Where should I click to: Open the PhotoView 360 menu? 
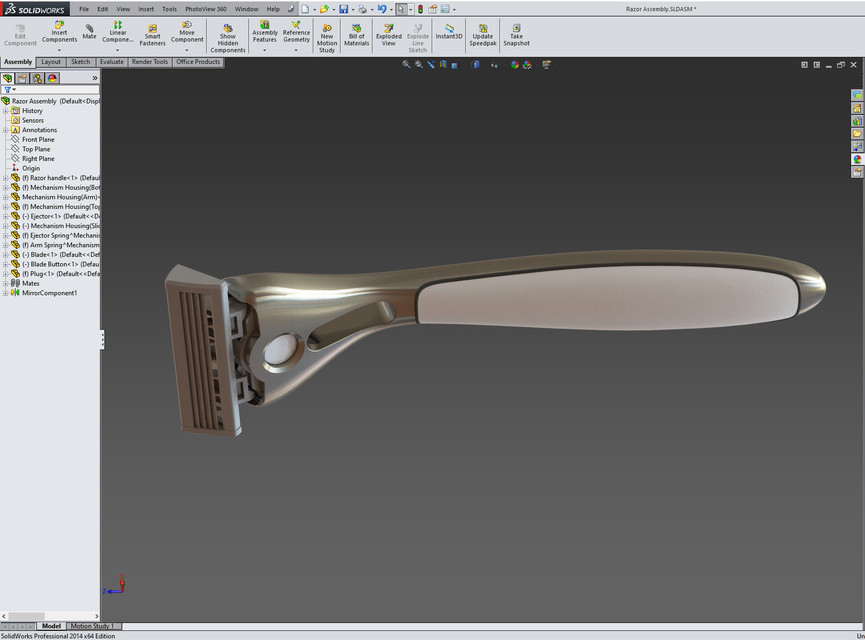(x=205, y=8)
